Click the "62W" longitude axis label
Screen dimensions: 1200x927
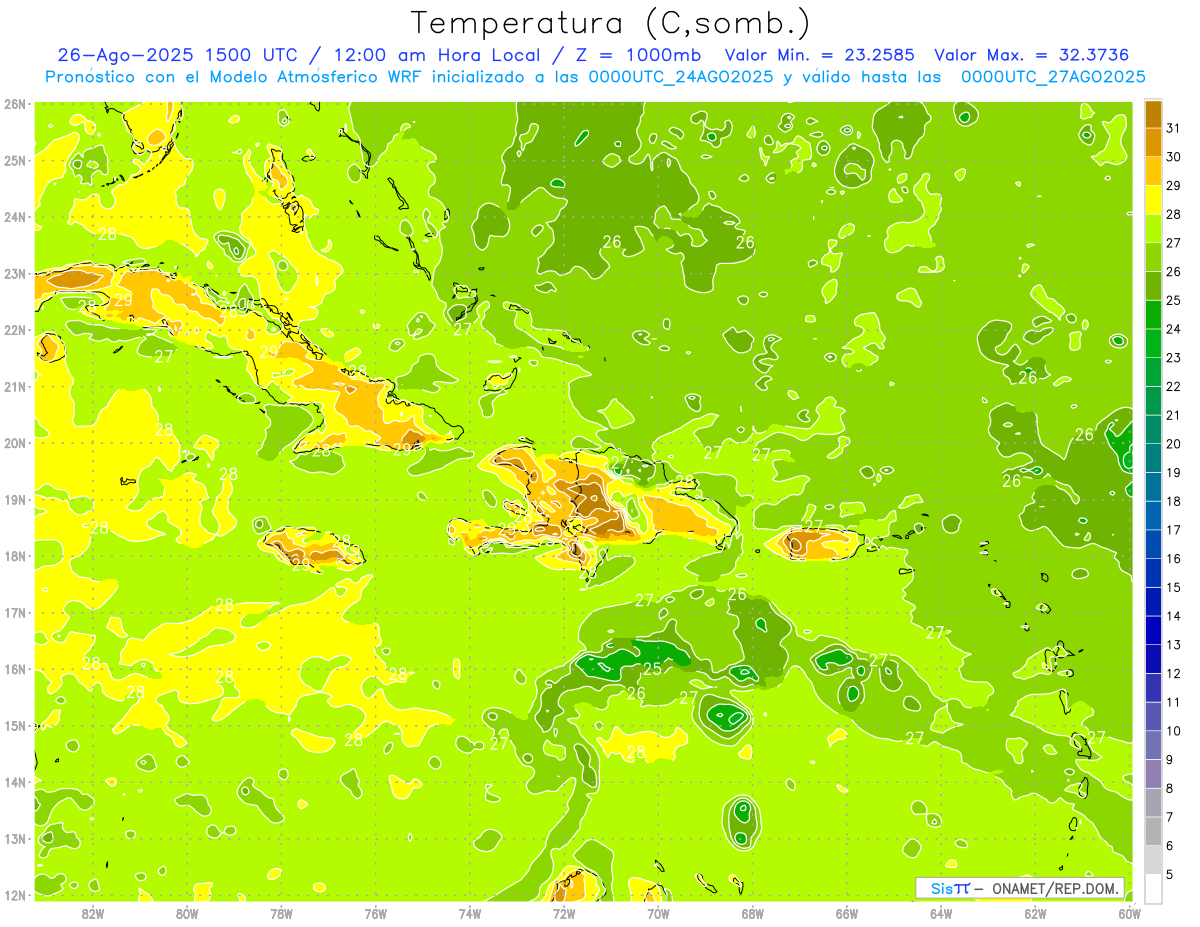pos(1035,913)
